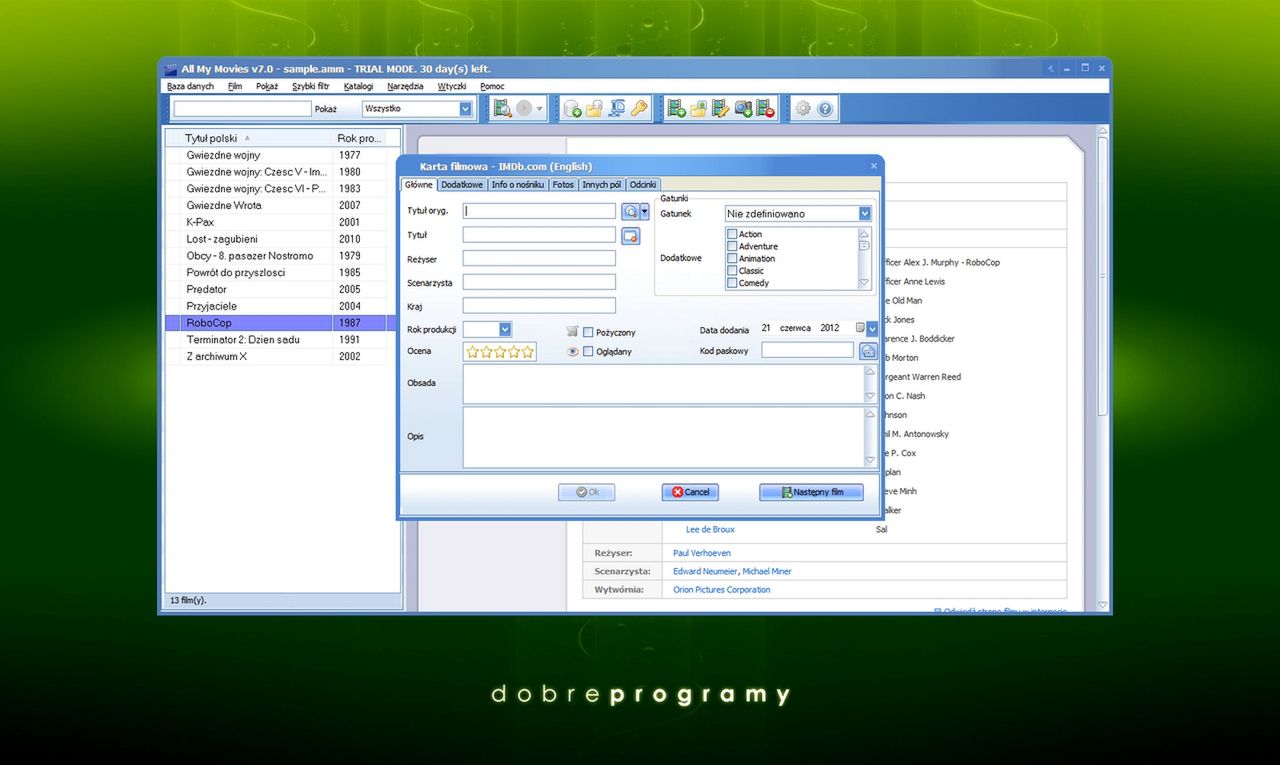Click the toolbar search box left of Pokaż
Image resolution: width=1280 pixels, height=765 pixels.
tap(242, 109)
